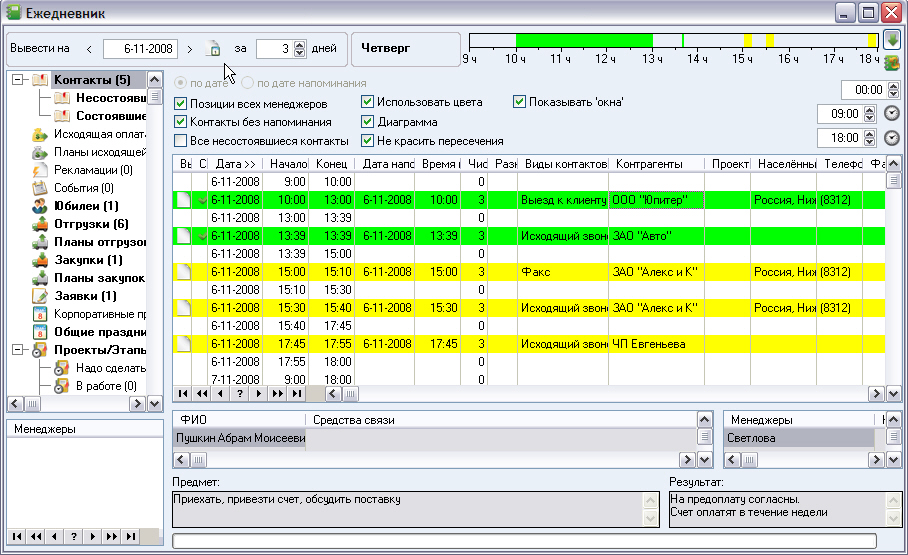The width and height of the screenshot is (908, 555).
Task: Click the question mark in contacts grid navigator
Action: click(x=240, y=393)
